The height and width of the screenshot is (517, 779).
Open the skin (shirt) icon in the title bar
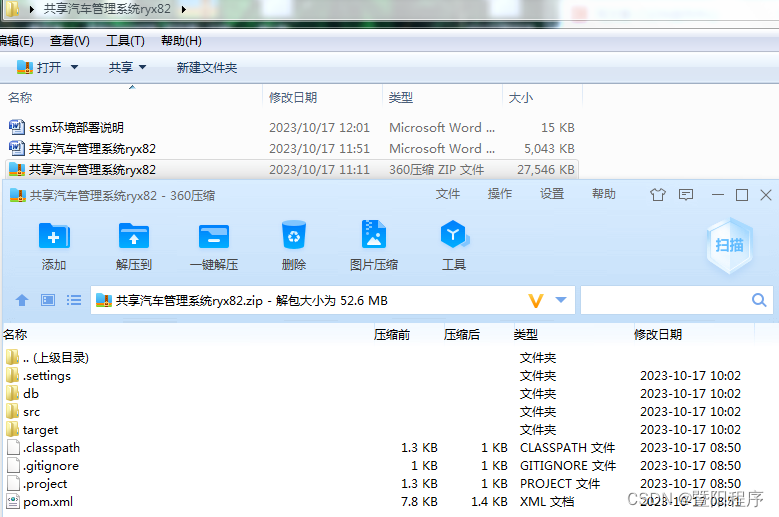point(658,195)
